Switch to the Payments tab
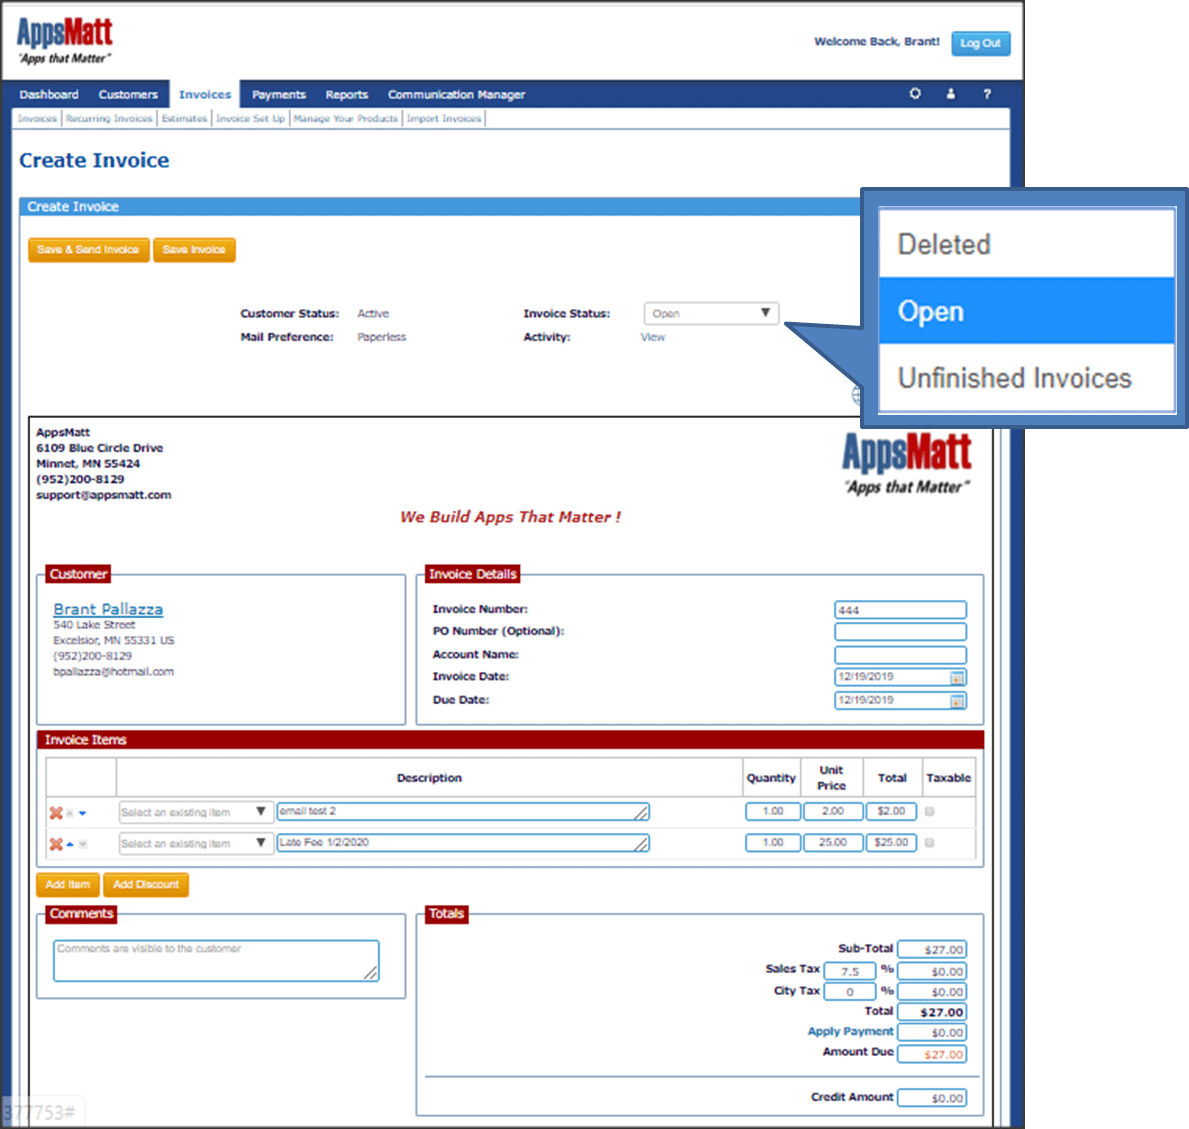Screen dimensions: 1189x1129 pyautogui.click(x=278, y=95)
